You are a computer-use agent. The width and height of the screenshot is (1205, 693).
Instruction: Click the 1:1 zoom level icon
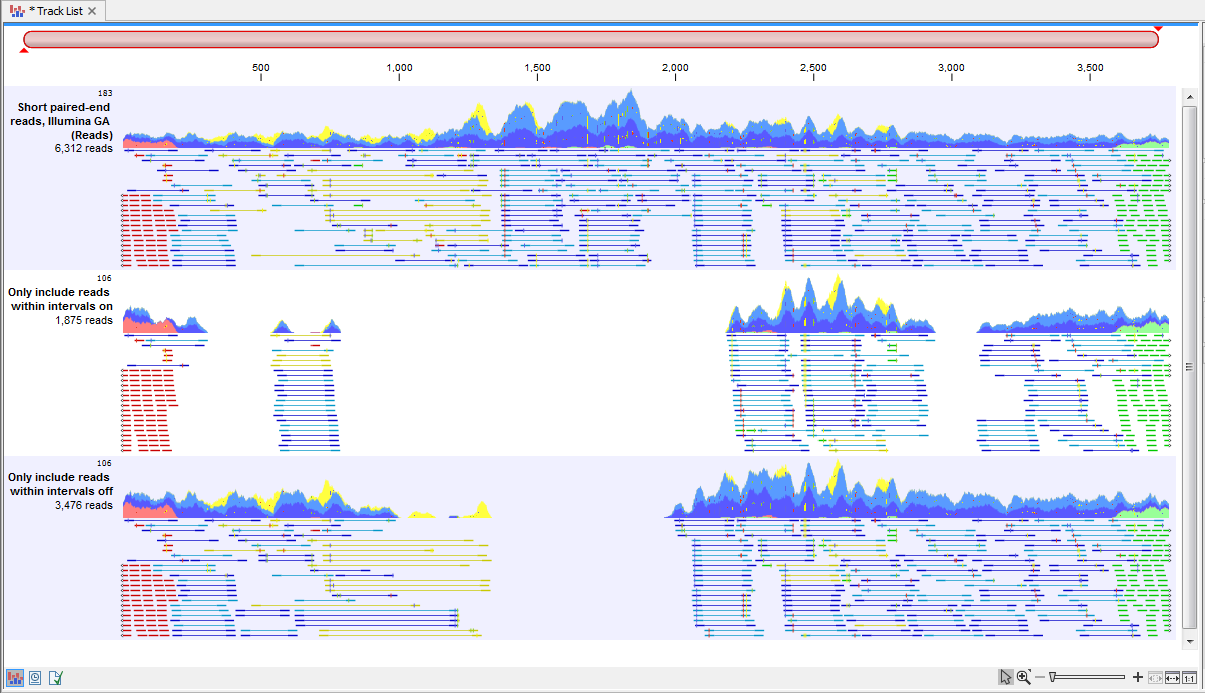pyautogui.click(x=1189, y=677)
